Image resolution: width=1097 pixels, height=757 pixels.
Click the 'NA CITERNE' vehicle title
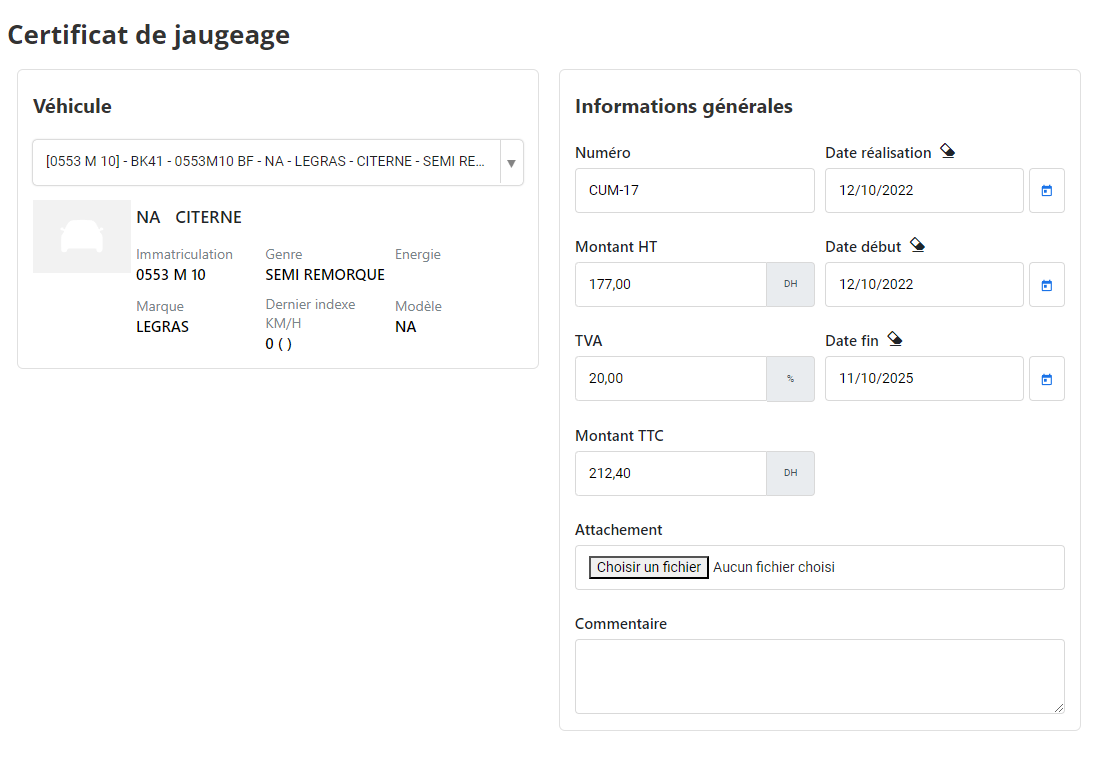[x=189, y=218]
